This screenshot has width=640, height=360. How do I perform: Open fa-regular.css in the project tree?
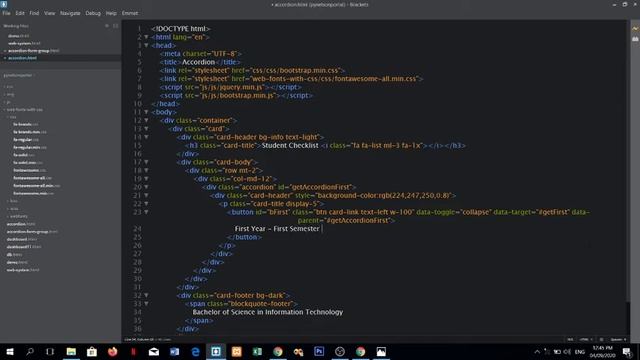click(x=26, y=140)
